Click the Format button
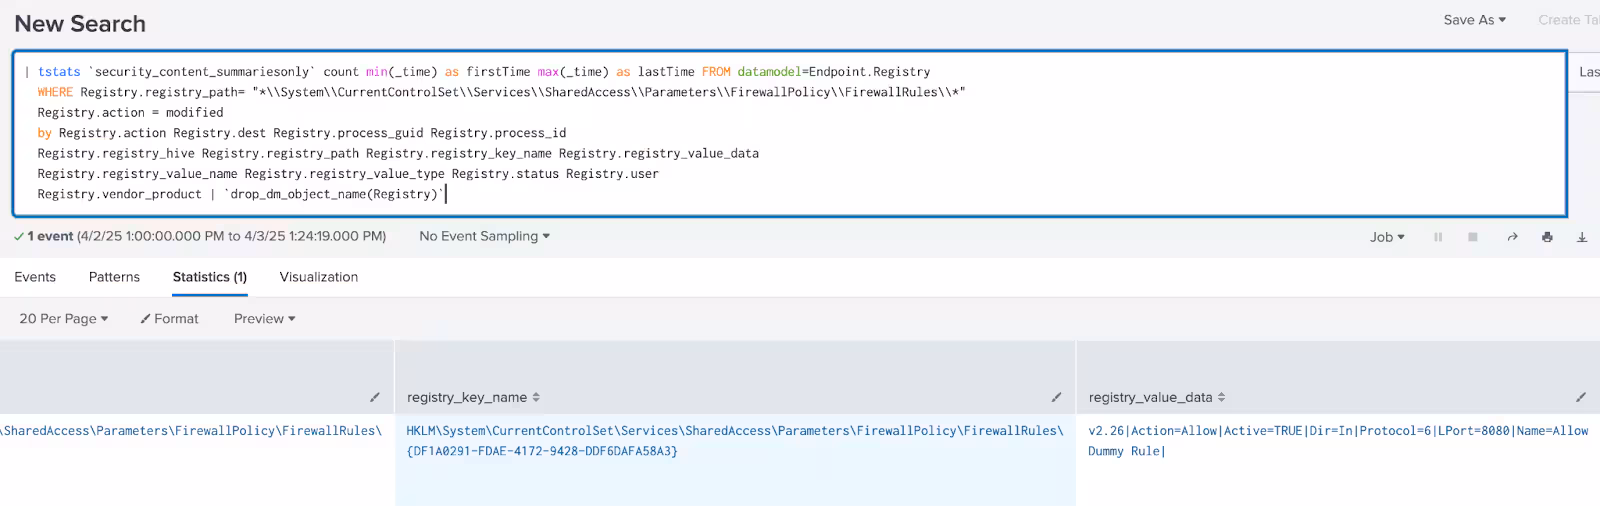The height and width of the screenshot is (506, 1600). click(x=170, y=319)
